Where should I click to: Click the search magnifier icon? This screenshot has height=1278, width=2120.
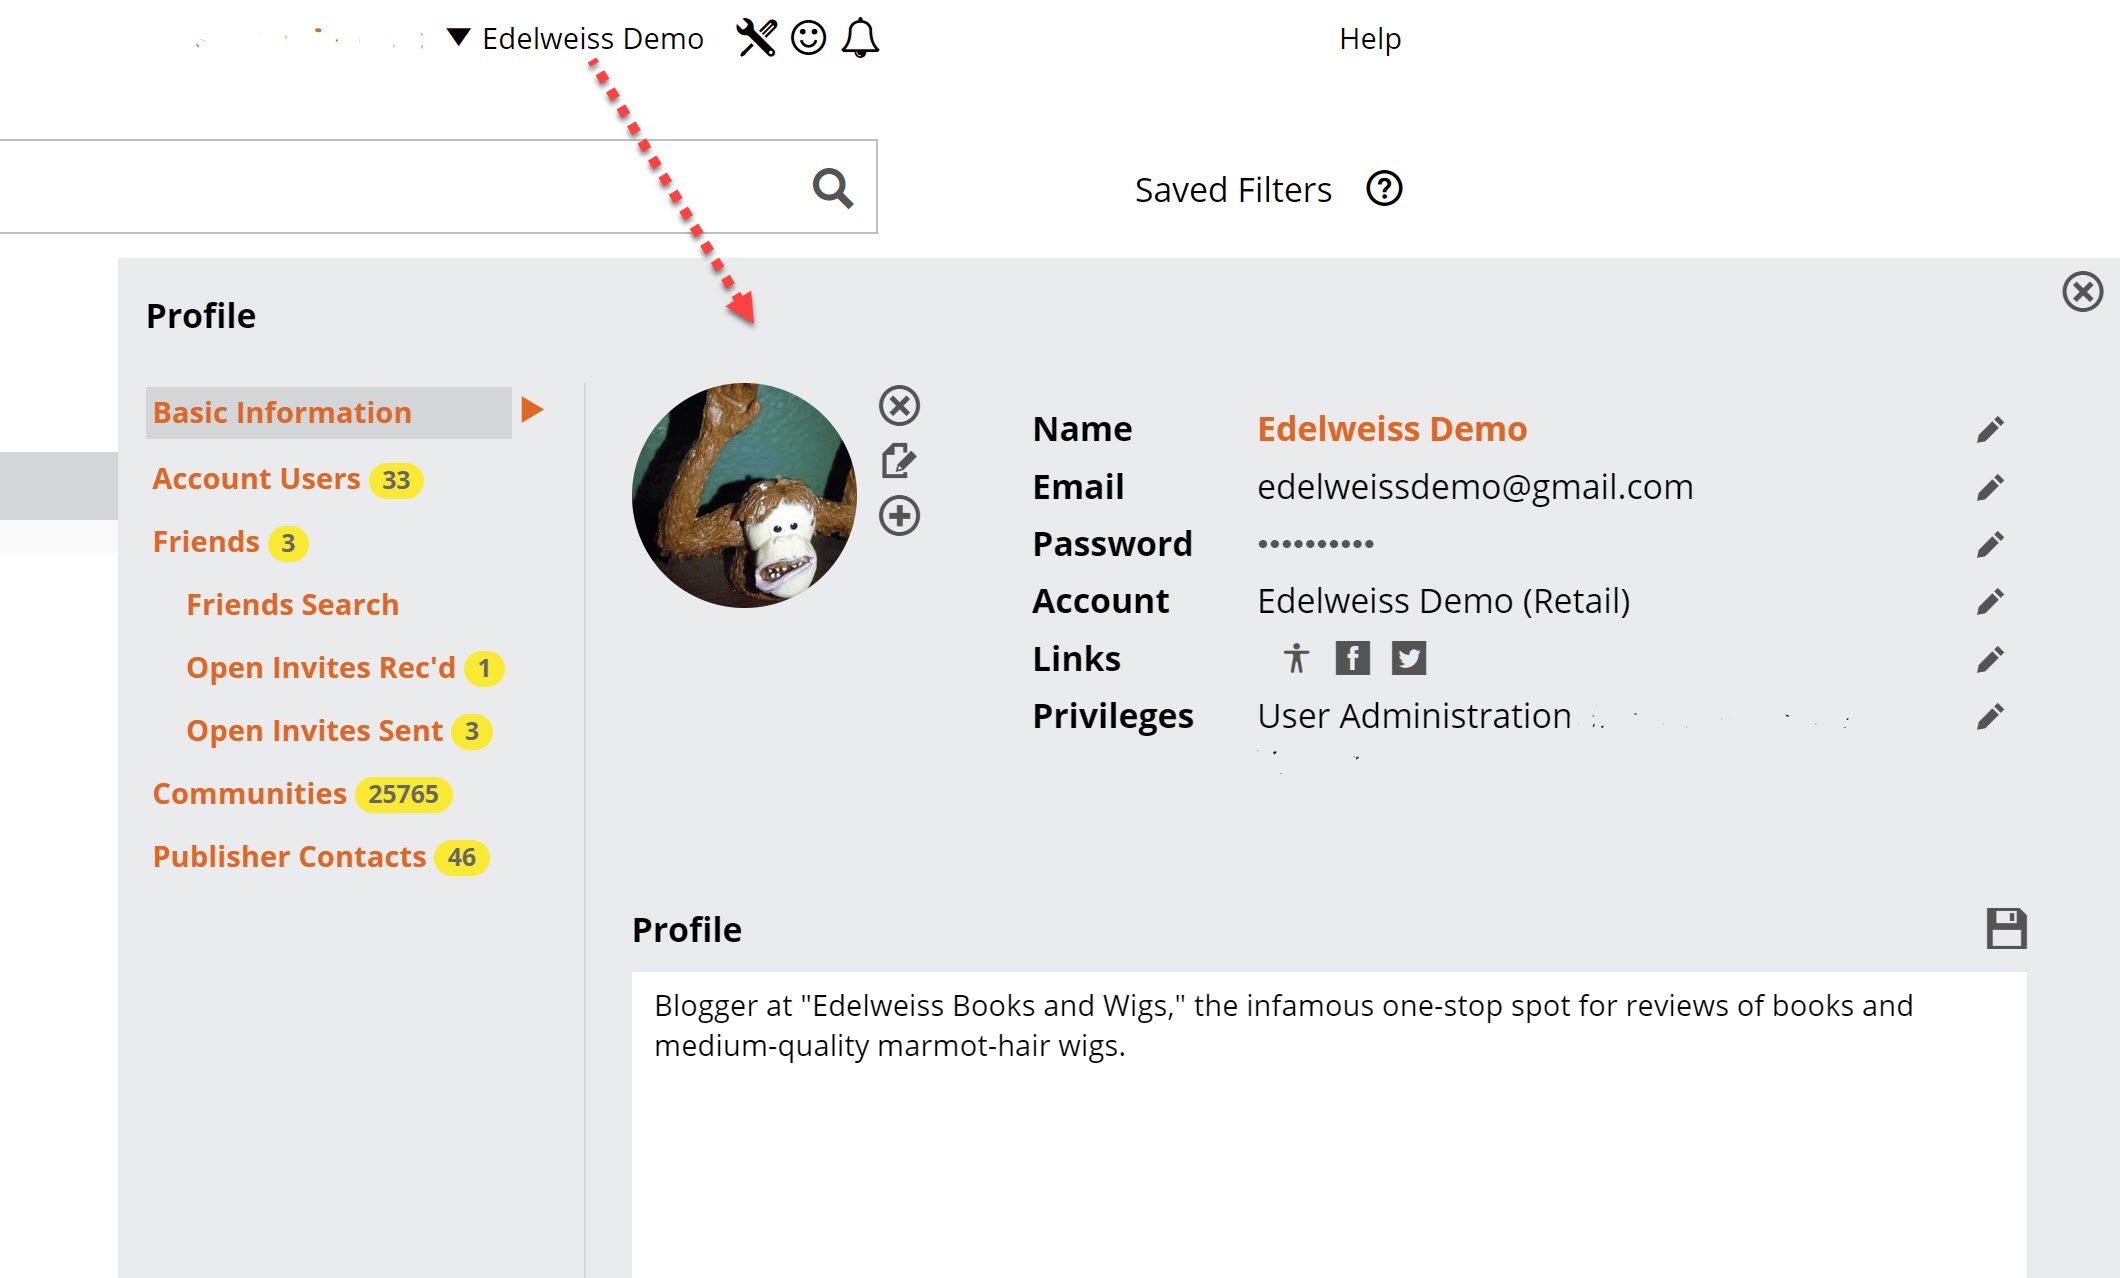pos(832,187)
